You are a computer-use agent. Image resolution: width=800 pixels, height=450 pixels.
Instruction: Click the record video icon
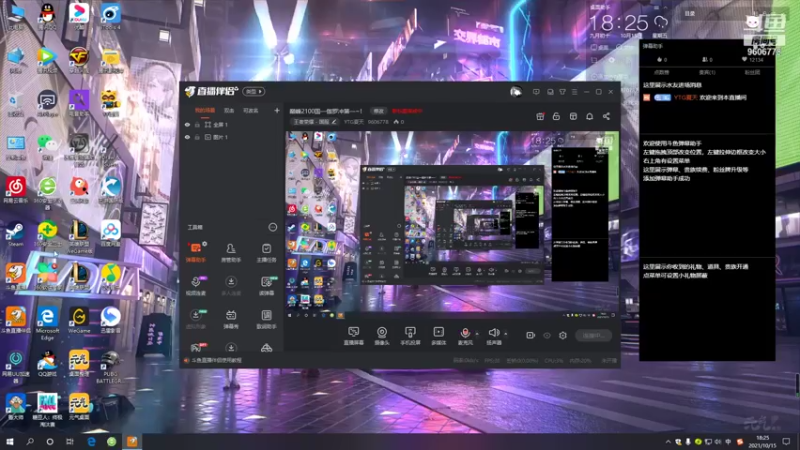(x=531, y=335)
